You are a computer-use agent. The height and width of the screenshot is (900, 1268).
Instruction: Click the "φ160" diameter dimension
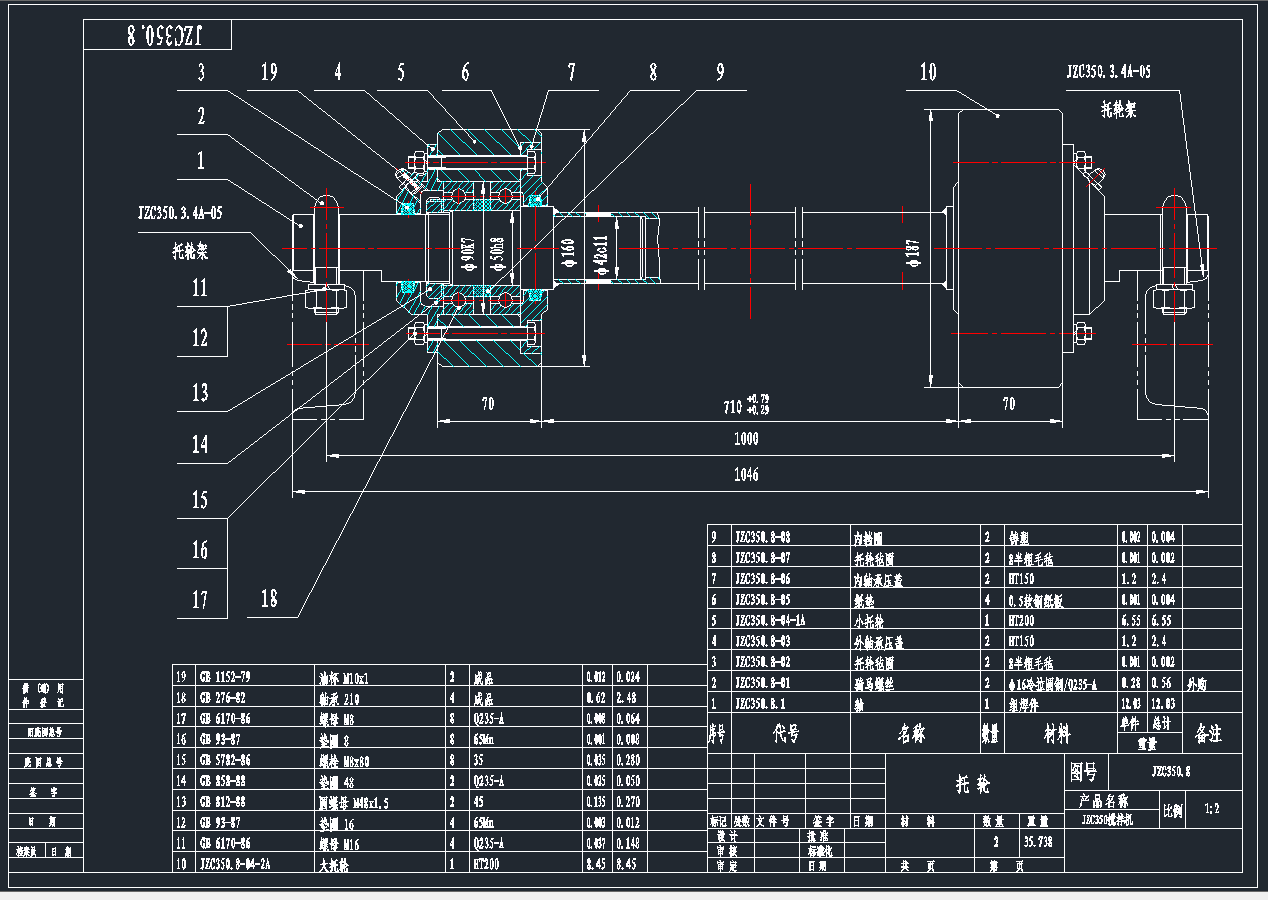coord(569,251)
